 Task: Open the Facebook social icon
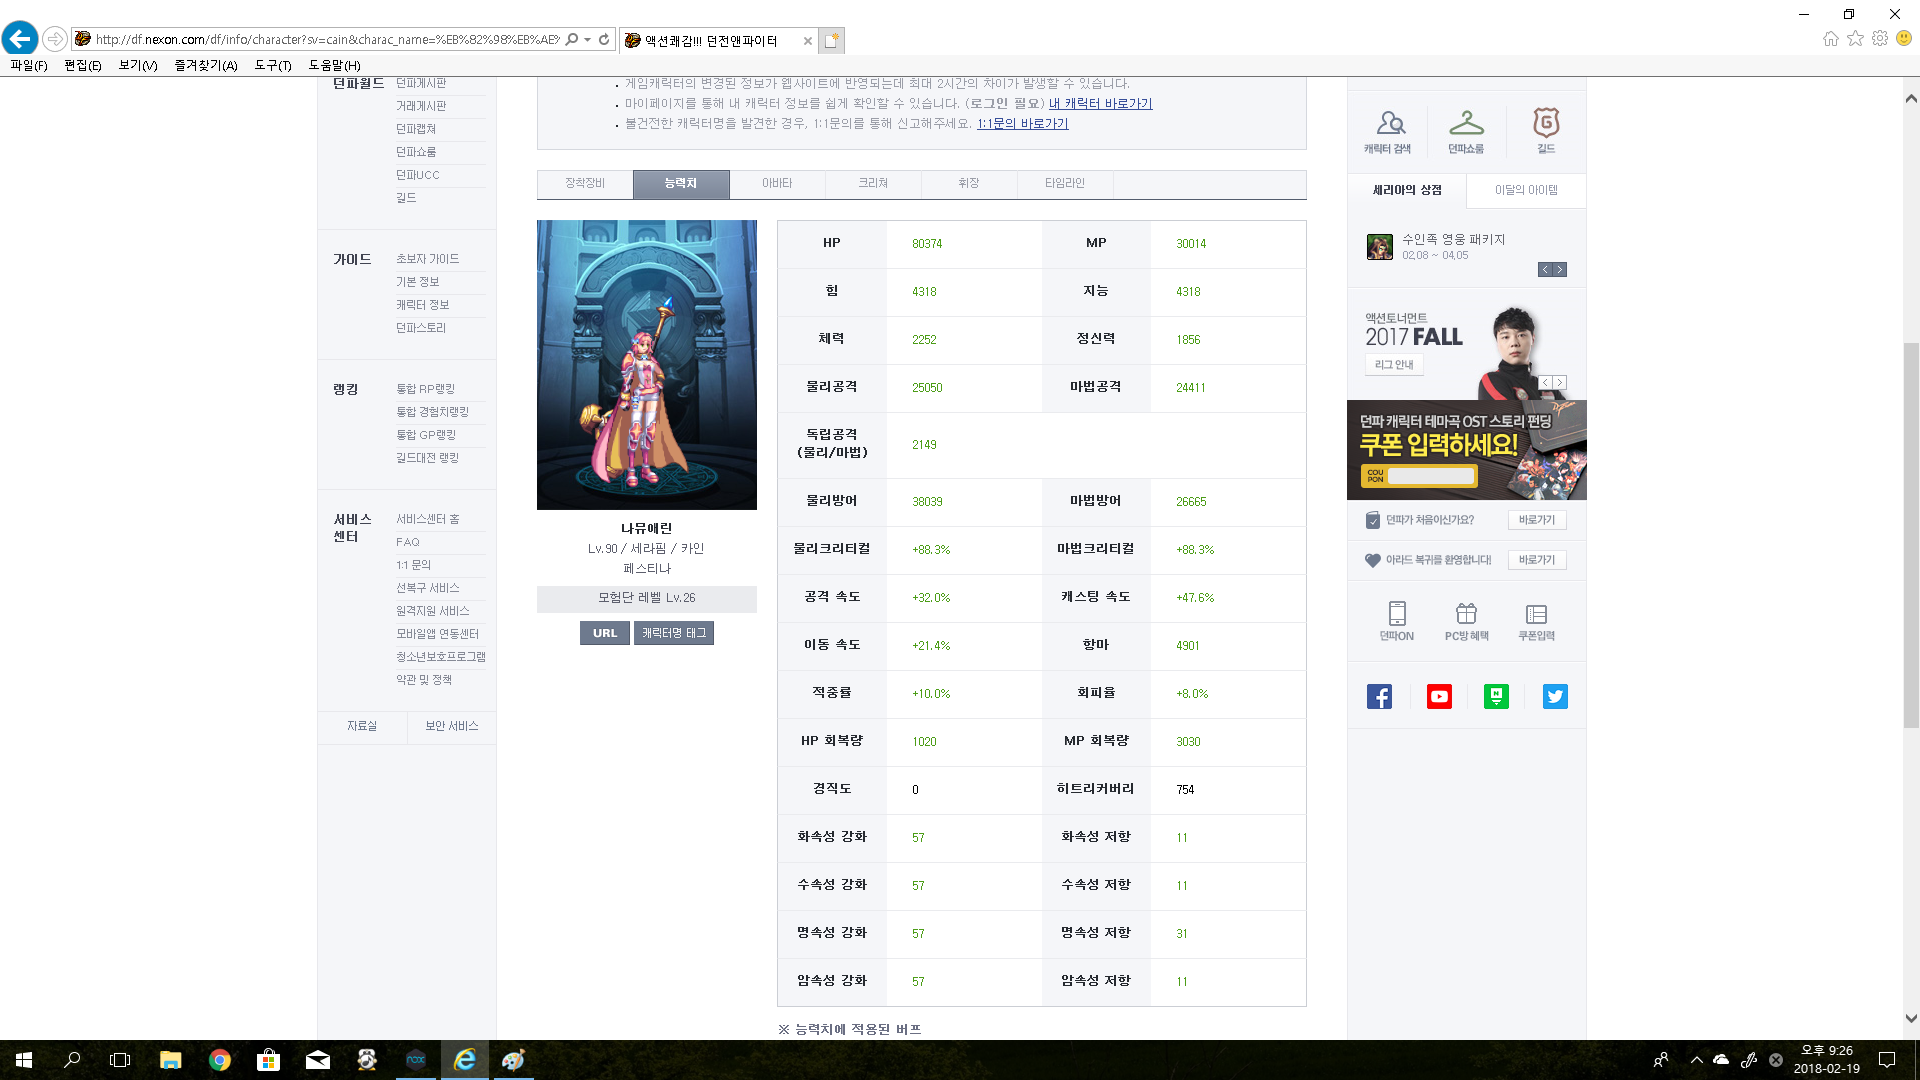tap(1379, 697)
